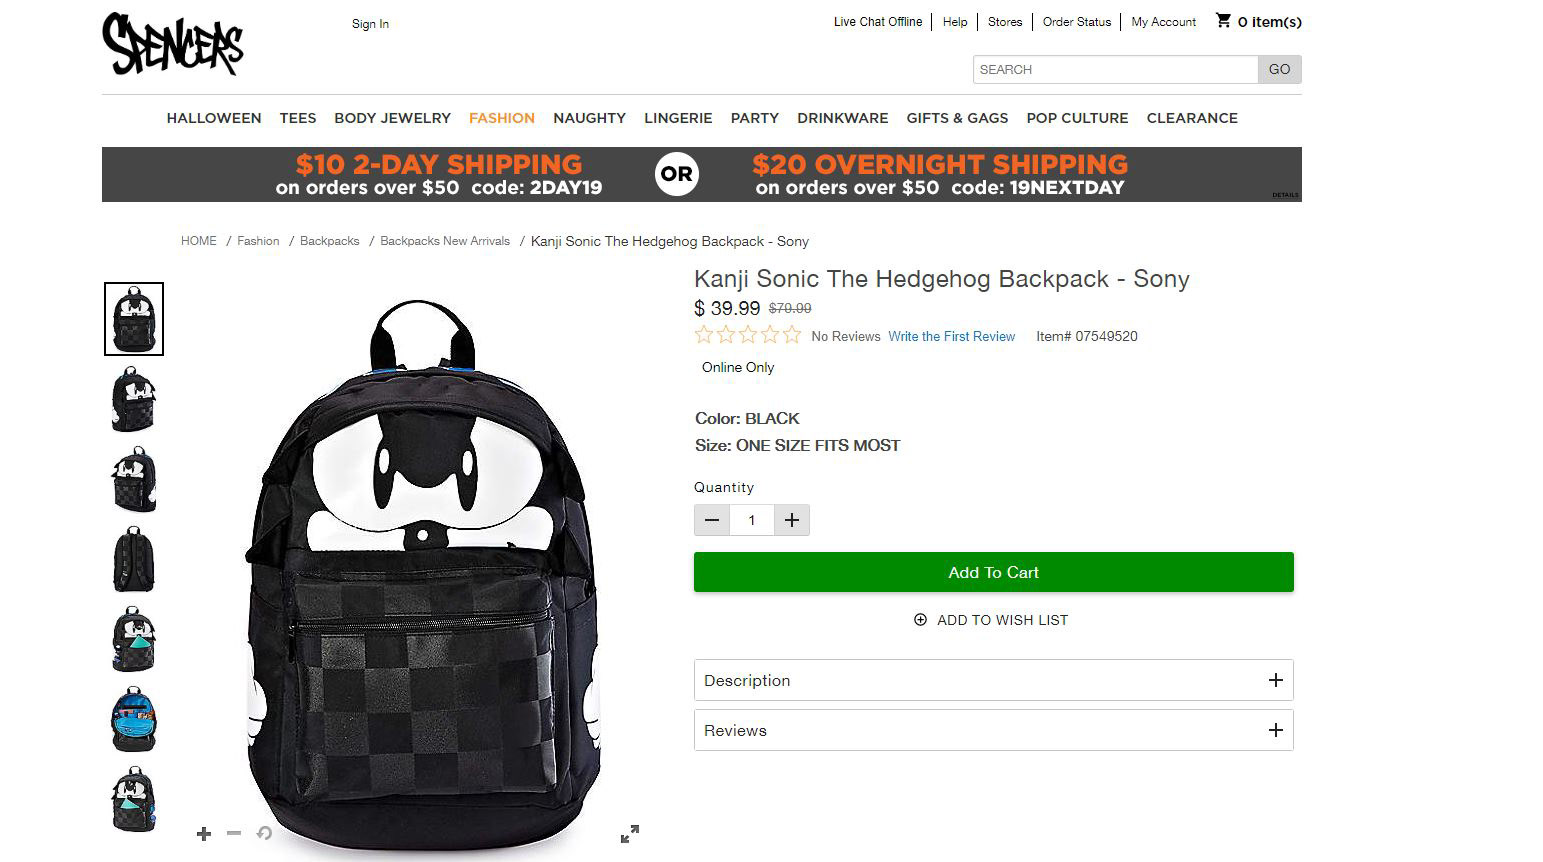Zoom out of the product image
Viewport: 1543px width, 862px height.
pyautogui.click(x=234, y=833)
